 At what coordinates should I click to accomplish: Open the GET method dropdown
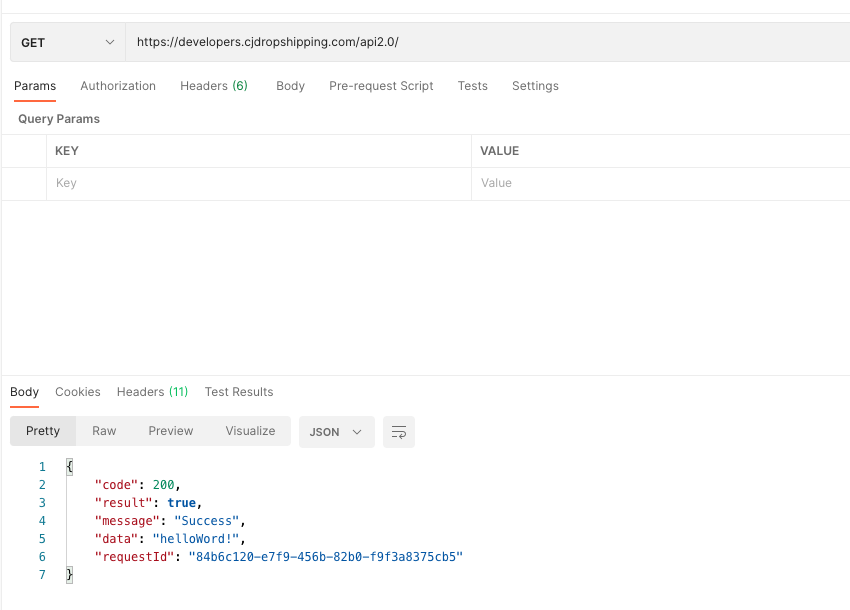pyautogui.click(x=68, y=43)
